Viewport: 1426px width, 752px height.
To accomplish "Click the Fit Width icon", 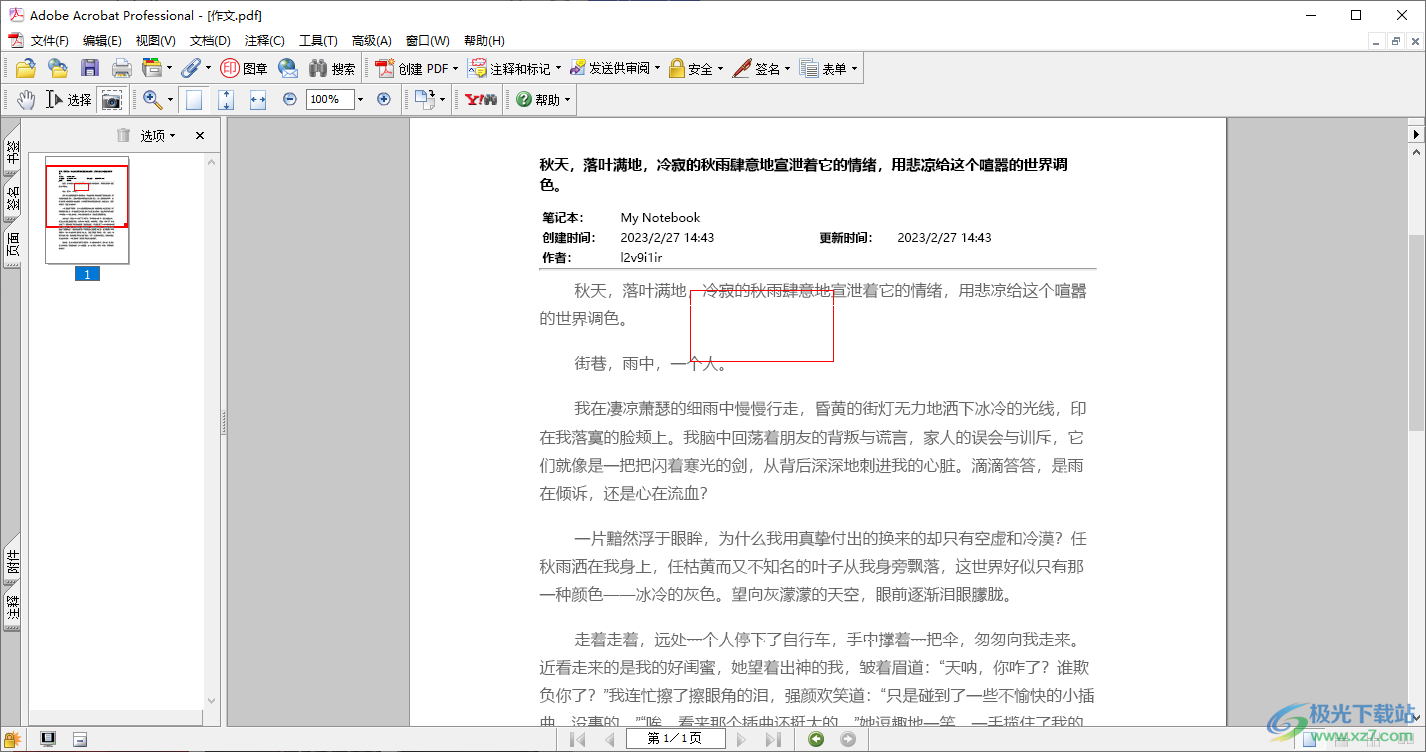I will 258,99.
